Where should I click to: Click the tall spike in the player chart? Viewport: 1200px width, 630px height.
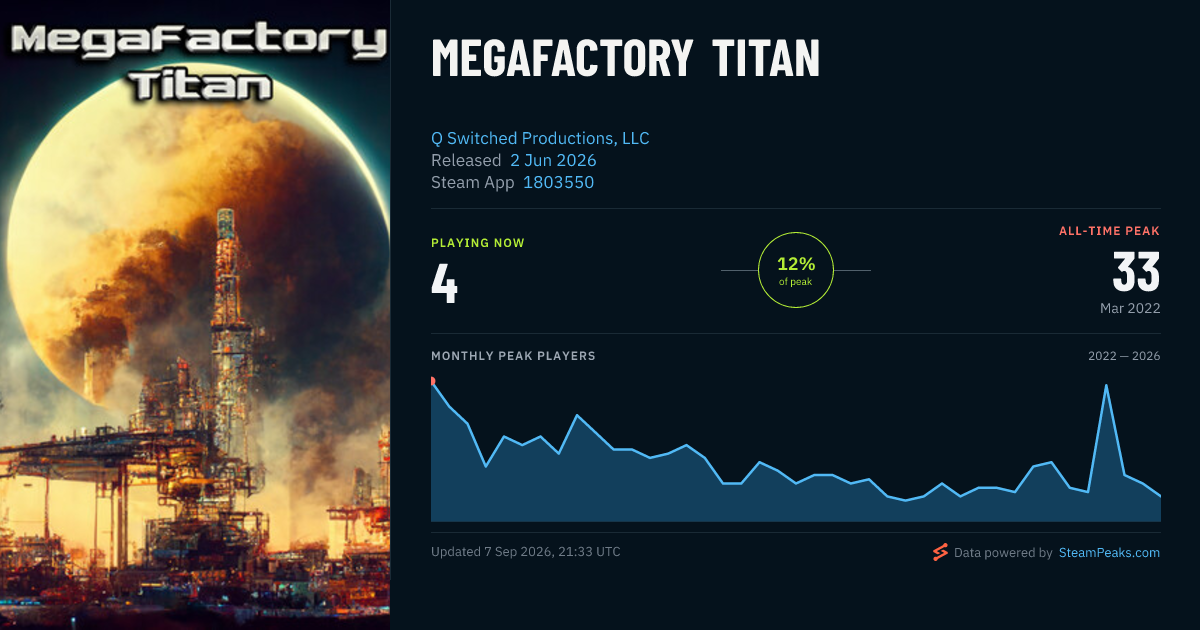click(x=1106, y=385)
